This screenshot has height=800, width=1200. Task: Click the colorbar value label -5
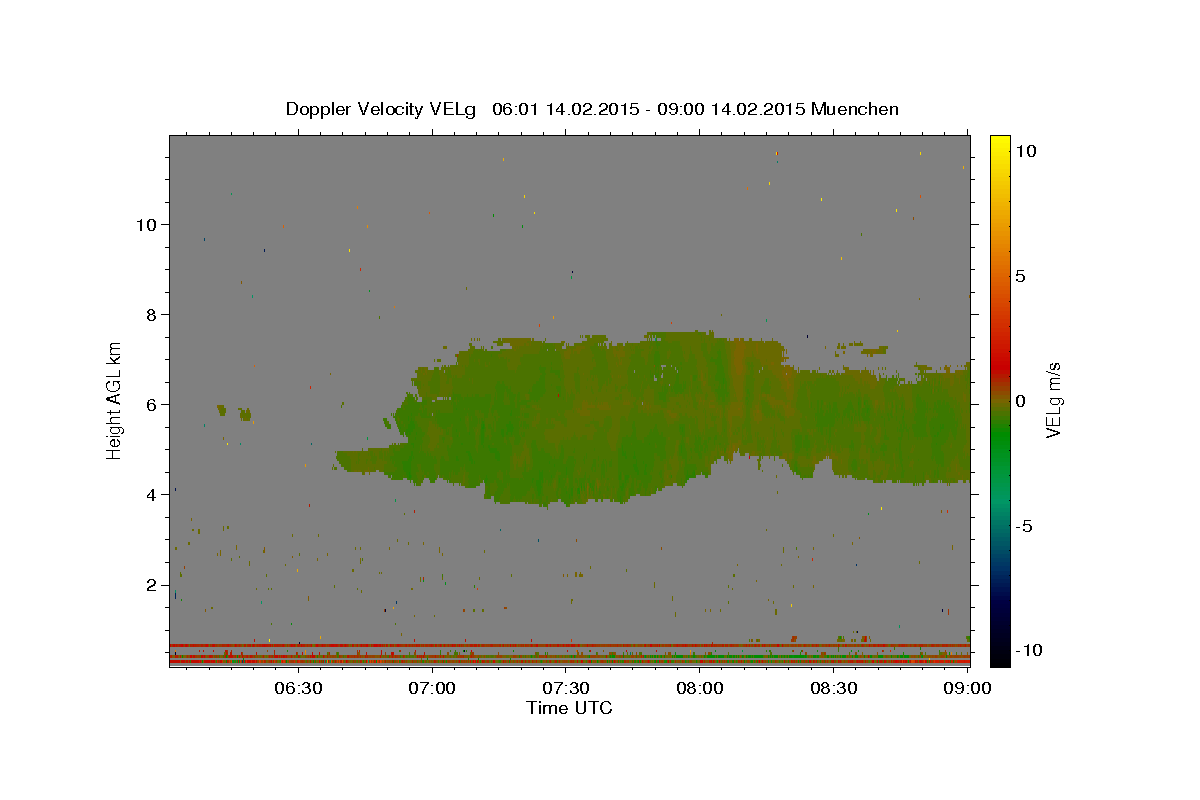[1024, 526]
